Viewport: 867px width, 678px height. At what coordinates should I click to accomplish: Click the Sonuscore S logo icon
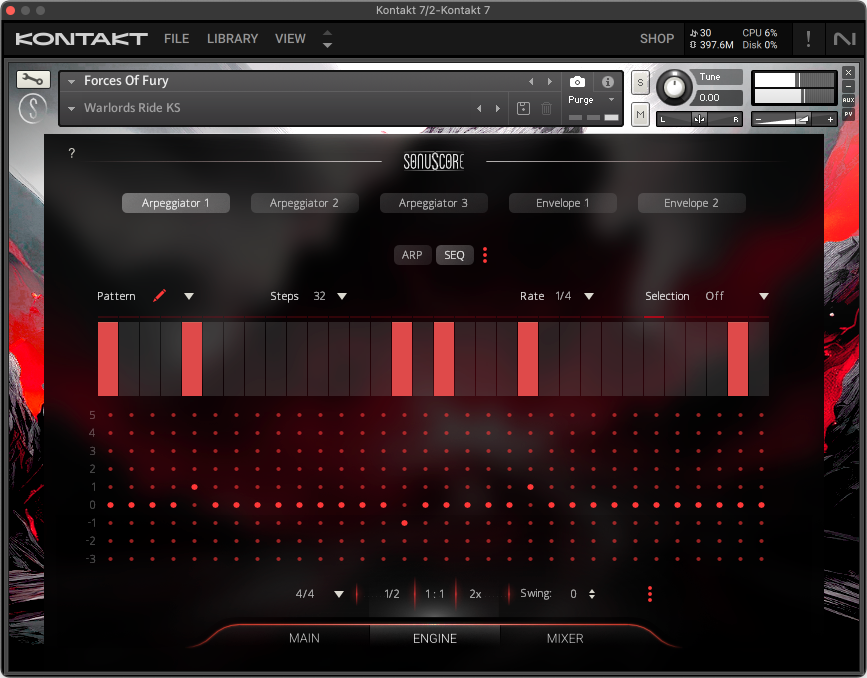(x=33, y=108)
